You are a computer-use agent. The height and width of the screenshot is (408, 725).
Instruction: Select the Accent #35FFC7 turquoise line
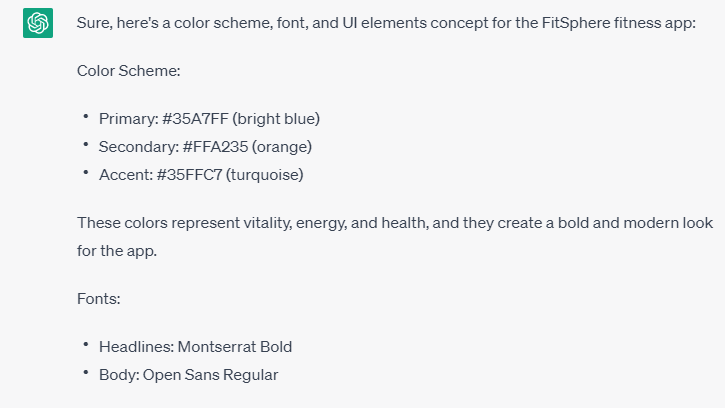(x=201, y=175)
